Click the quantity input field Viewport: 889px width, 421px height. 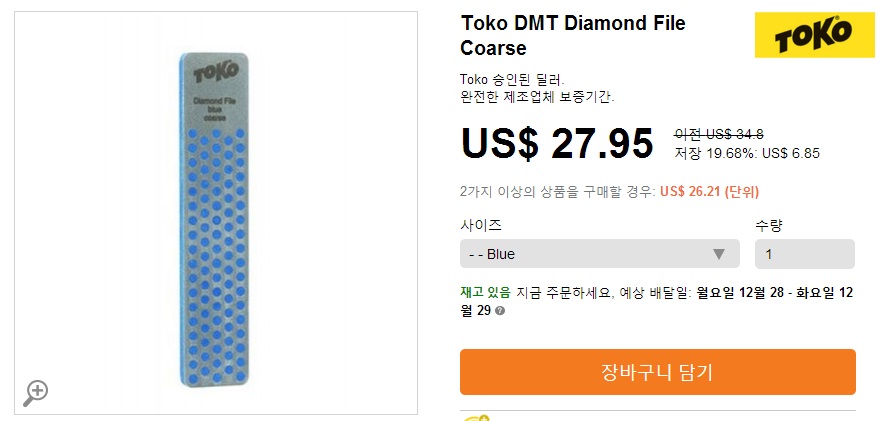(x=804, y=254)
